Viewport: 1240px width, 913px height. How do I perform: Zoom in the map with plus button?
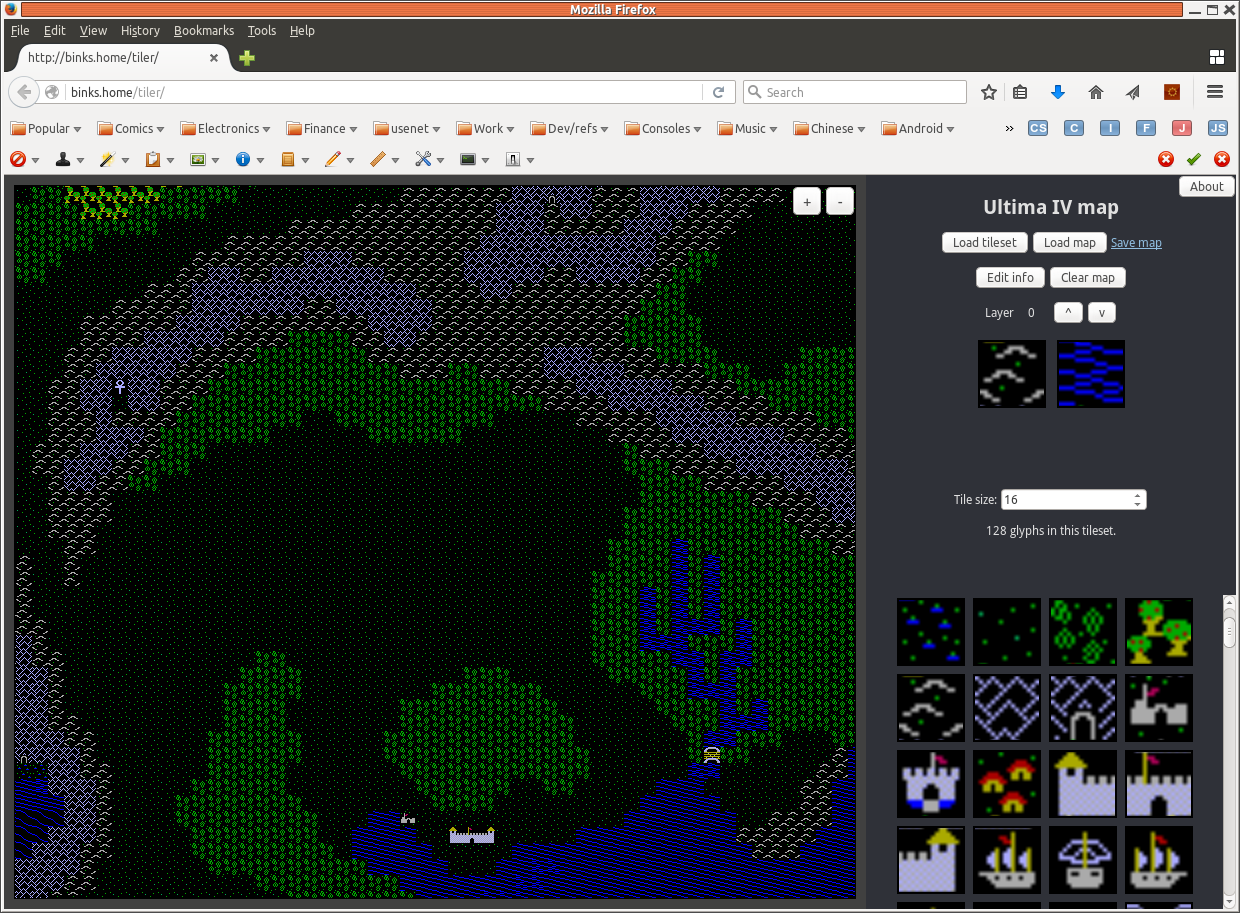tap(807, 201)
